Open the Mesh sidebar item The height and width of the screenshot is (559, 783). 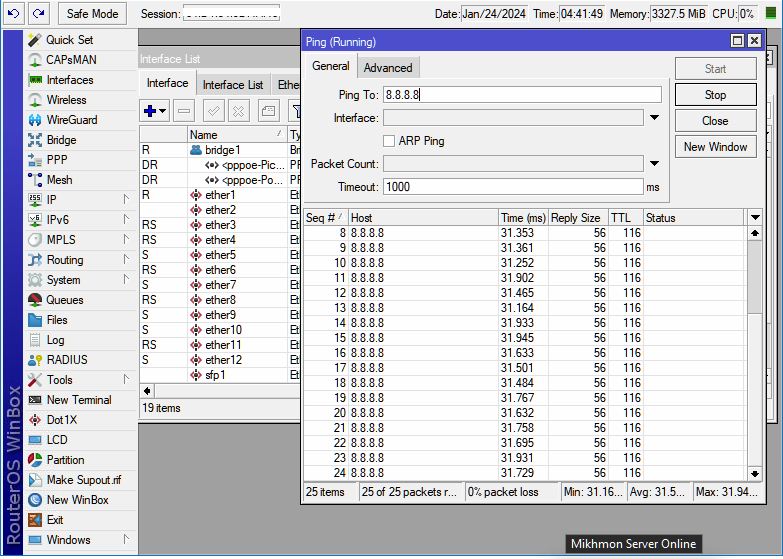click(x=59, y=180)
